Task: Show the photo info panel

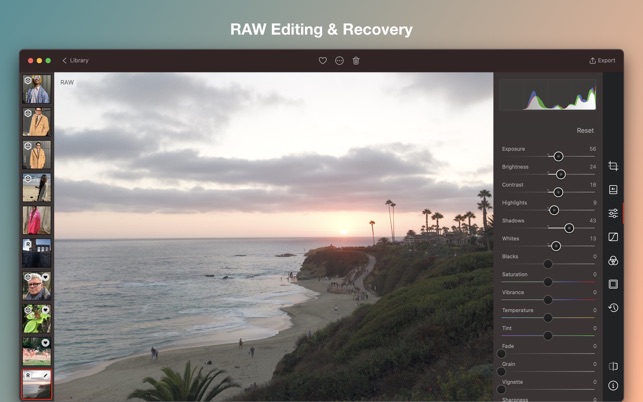Action: [613, 385]
